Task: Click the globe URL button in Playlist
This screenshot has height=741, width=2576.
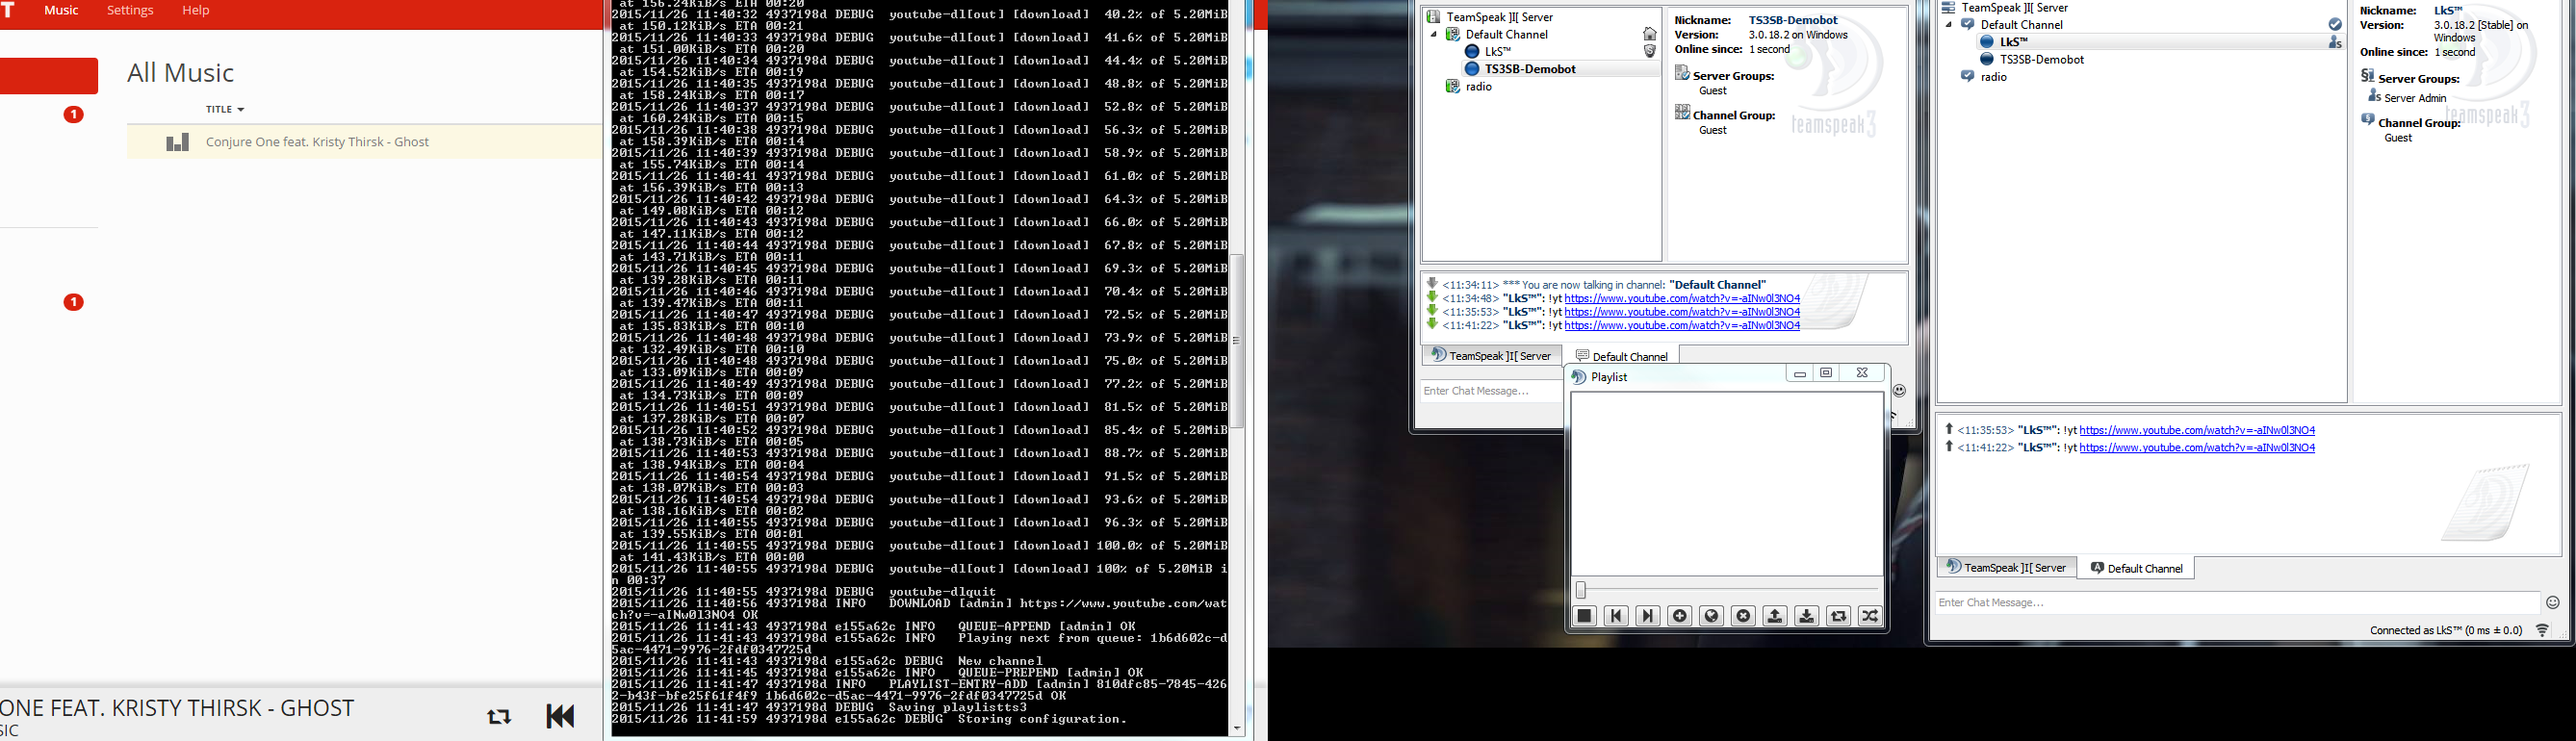Action: pyautogui.click(x=1712, y=616)
